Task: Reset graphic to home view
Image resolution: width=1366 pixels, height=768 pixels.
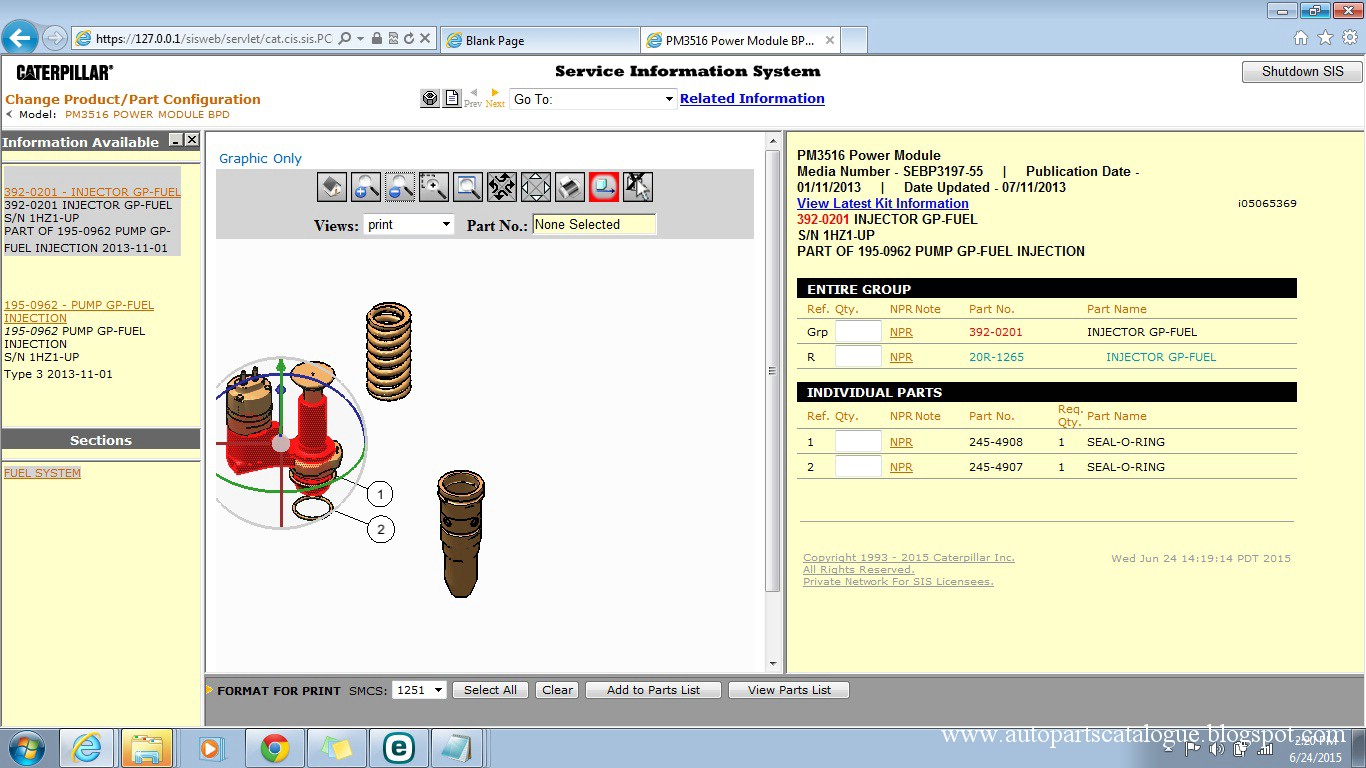Action: 332,186
